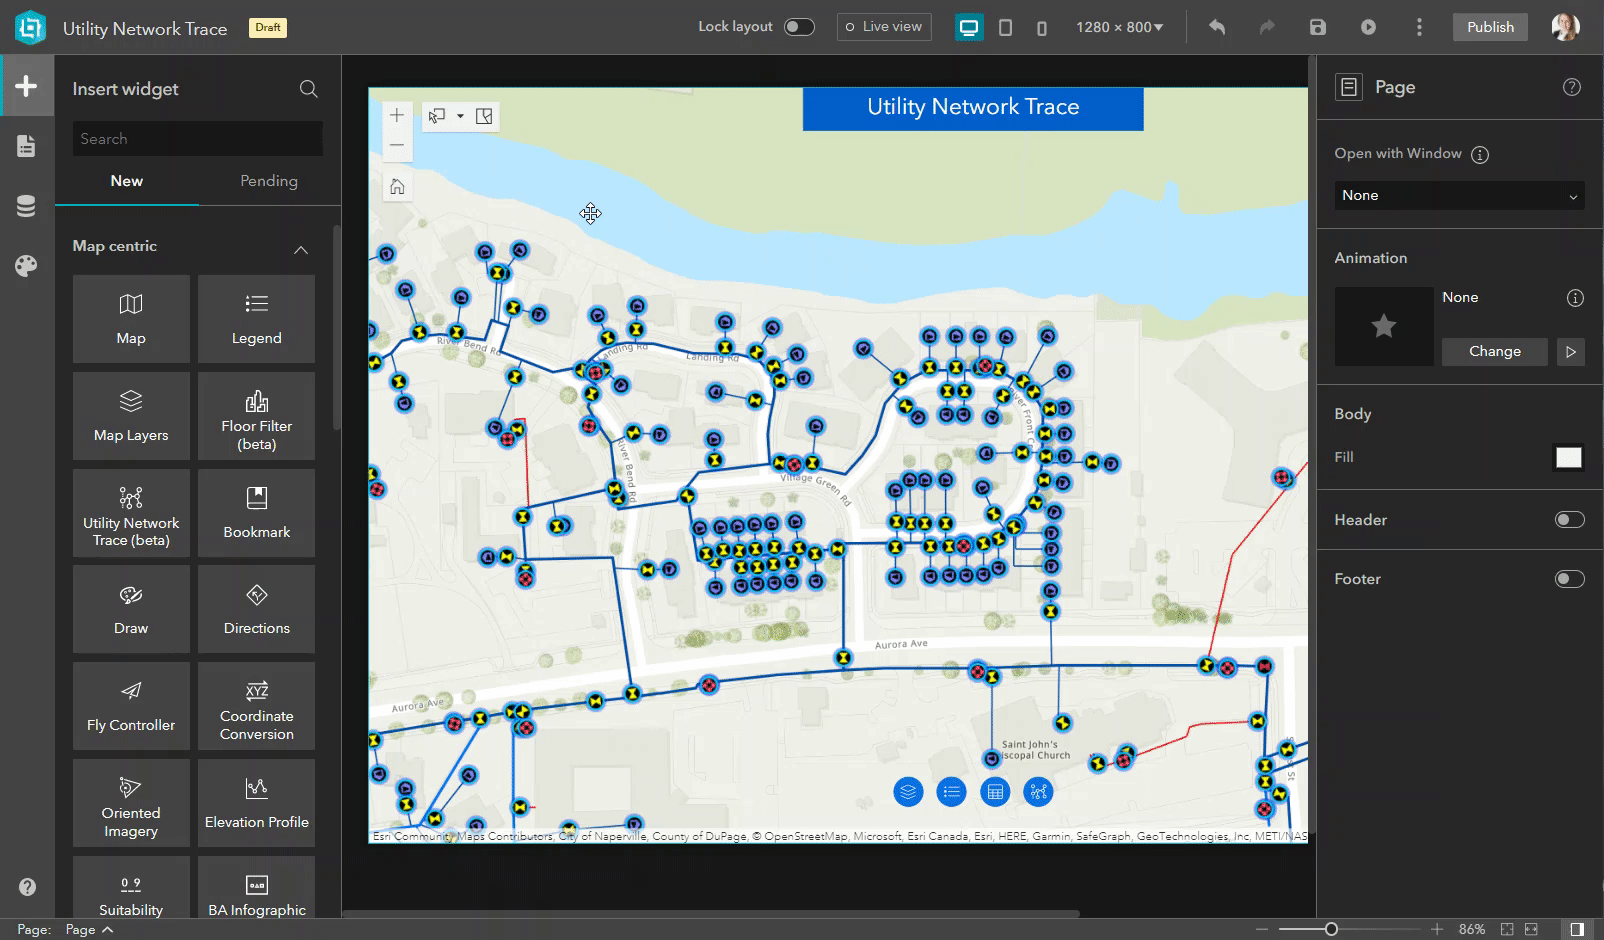Undo the last change
Screen dimensions: 1604x940
[1217, 27]
